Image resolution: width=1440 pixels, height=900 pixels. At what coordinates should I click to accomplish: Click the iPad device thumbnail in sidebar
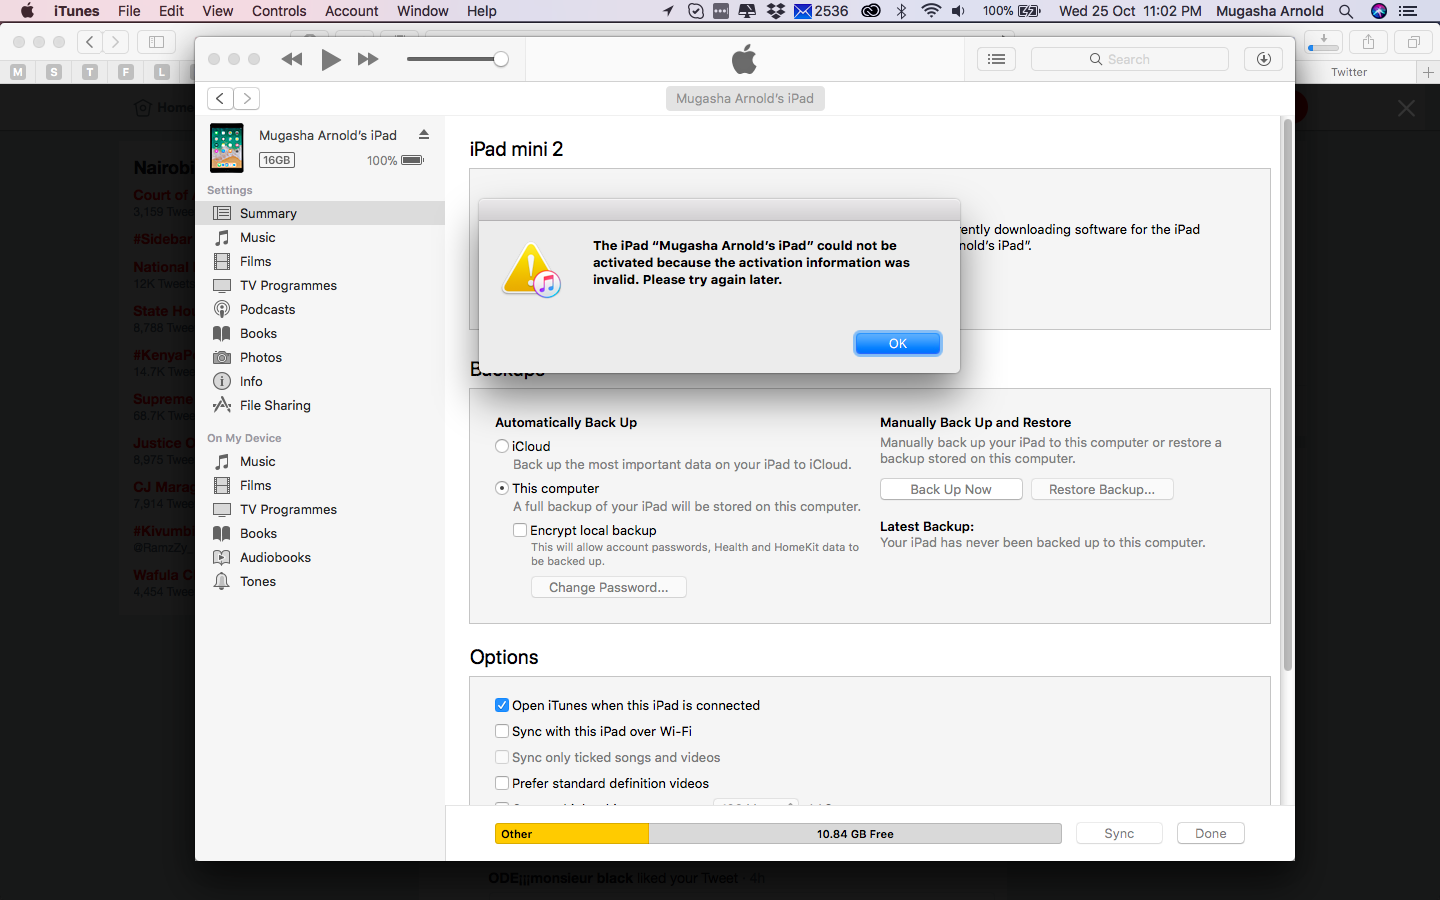coord(227,148)
